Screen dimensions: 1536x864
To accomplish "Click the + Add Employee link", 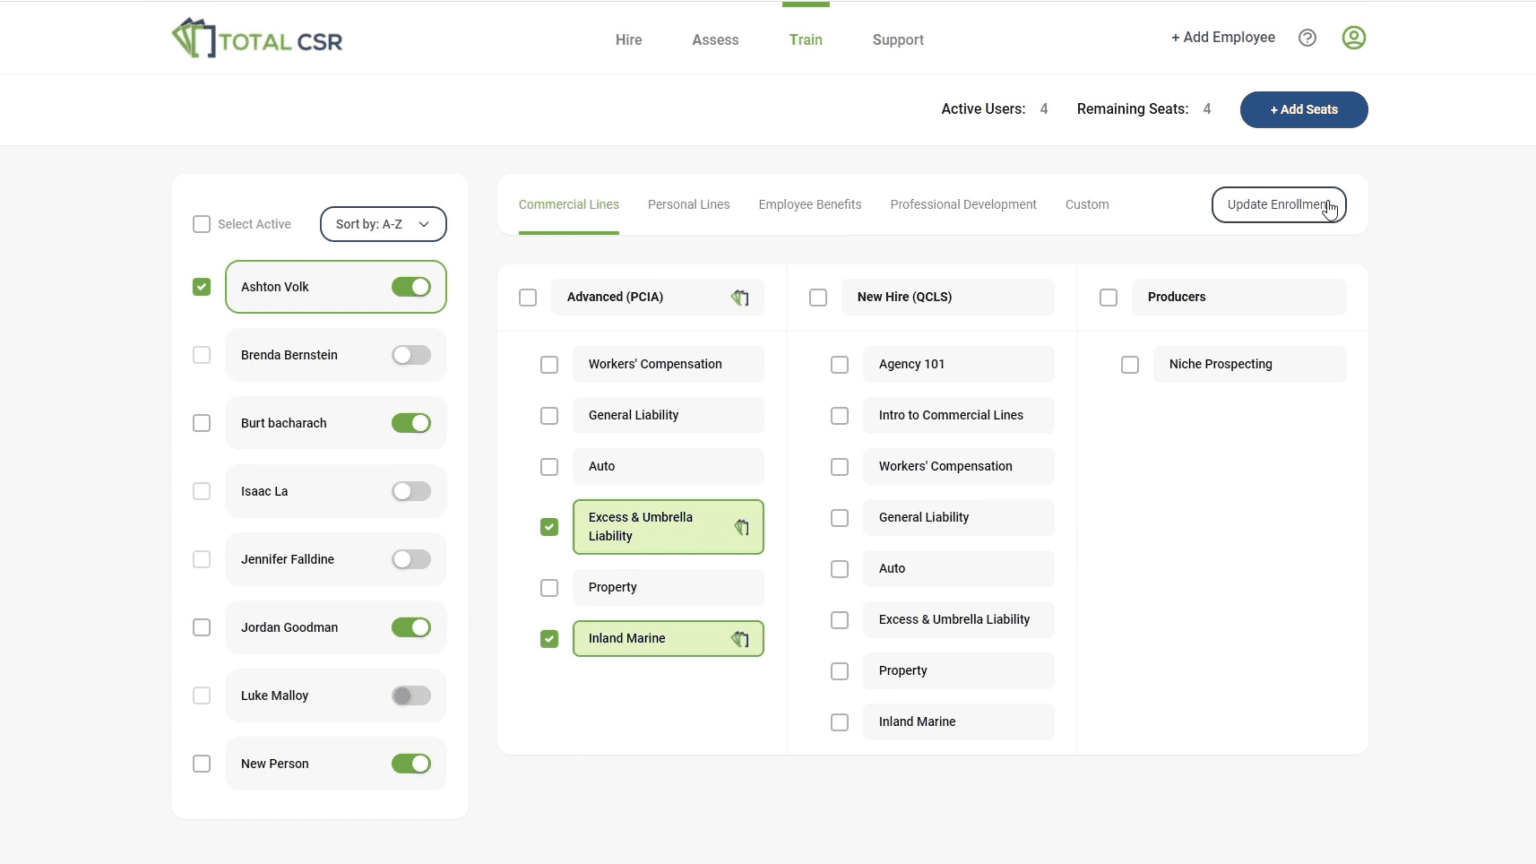I will click(x=1223, y=37).
